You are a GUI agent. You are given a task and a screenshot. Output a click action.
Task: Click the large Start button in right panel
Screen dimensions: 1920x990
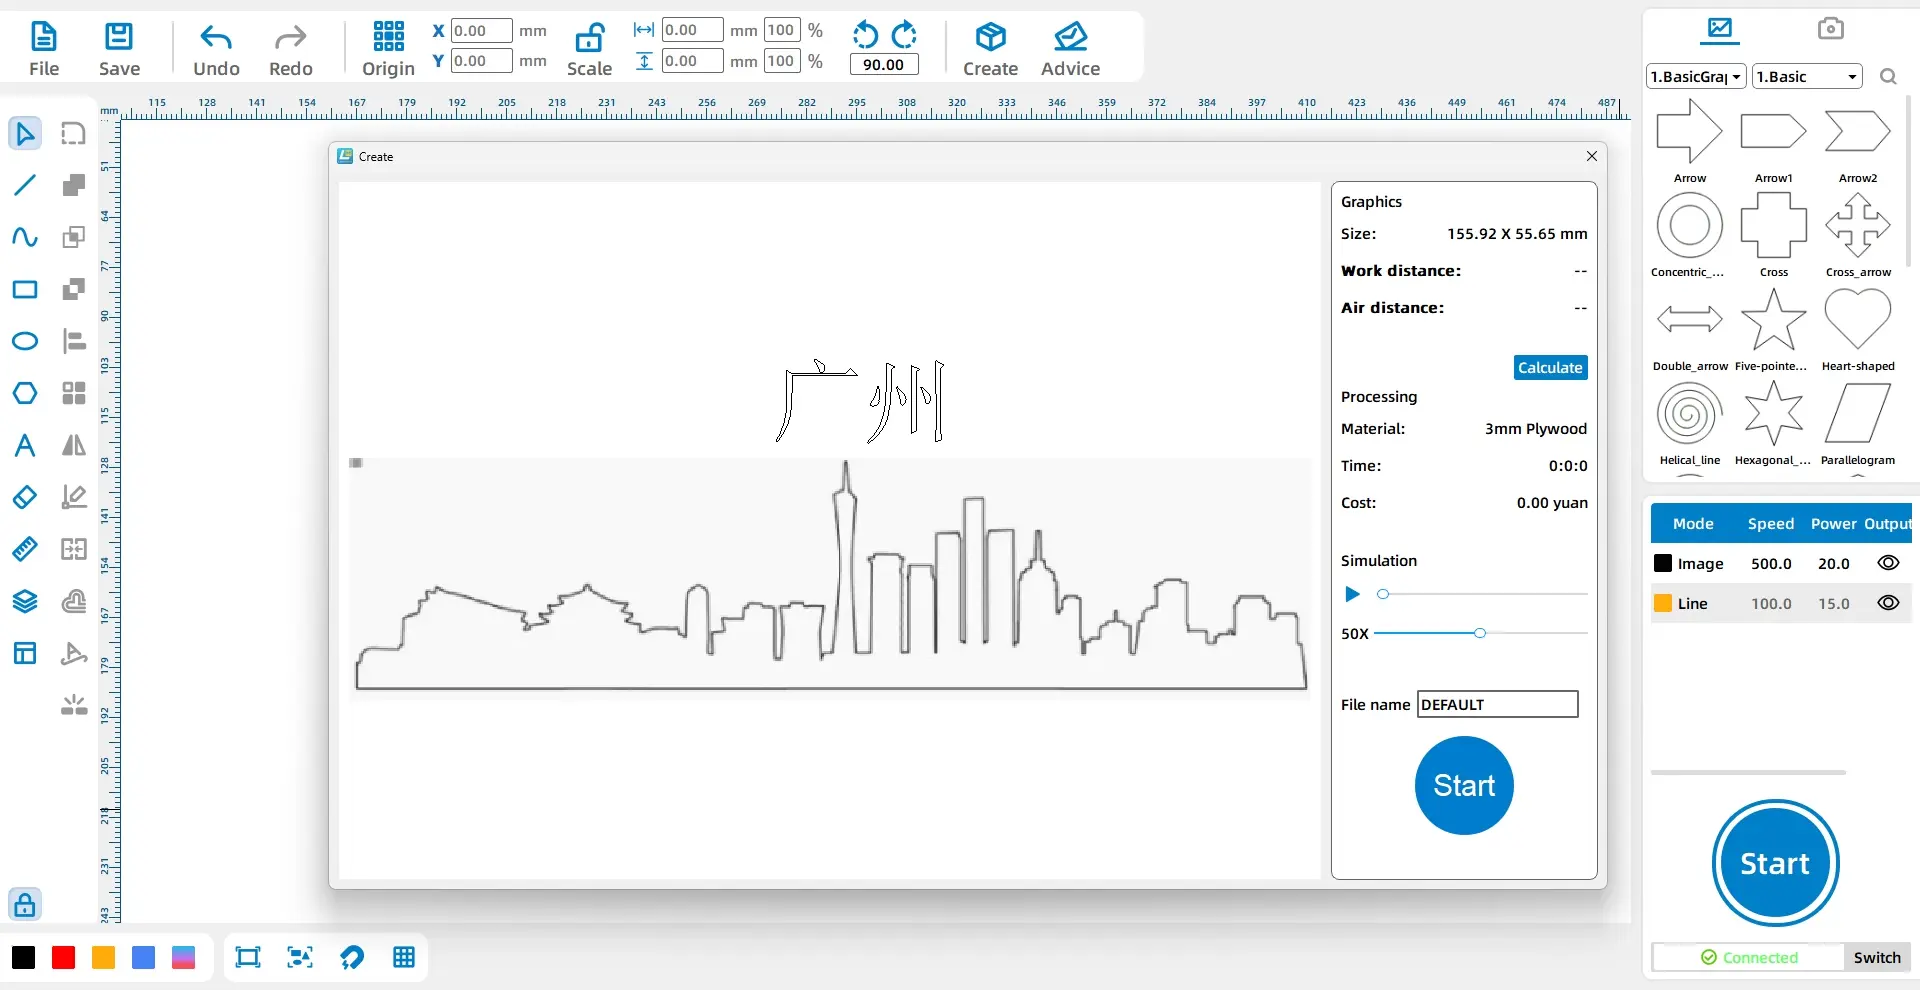click(1775, 863)
